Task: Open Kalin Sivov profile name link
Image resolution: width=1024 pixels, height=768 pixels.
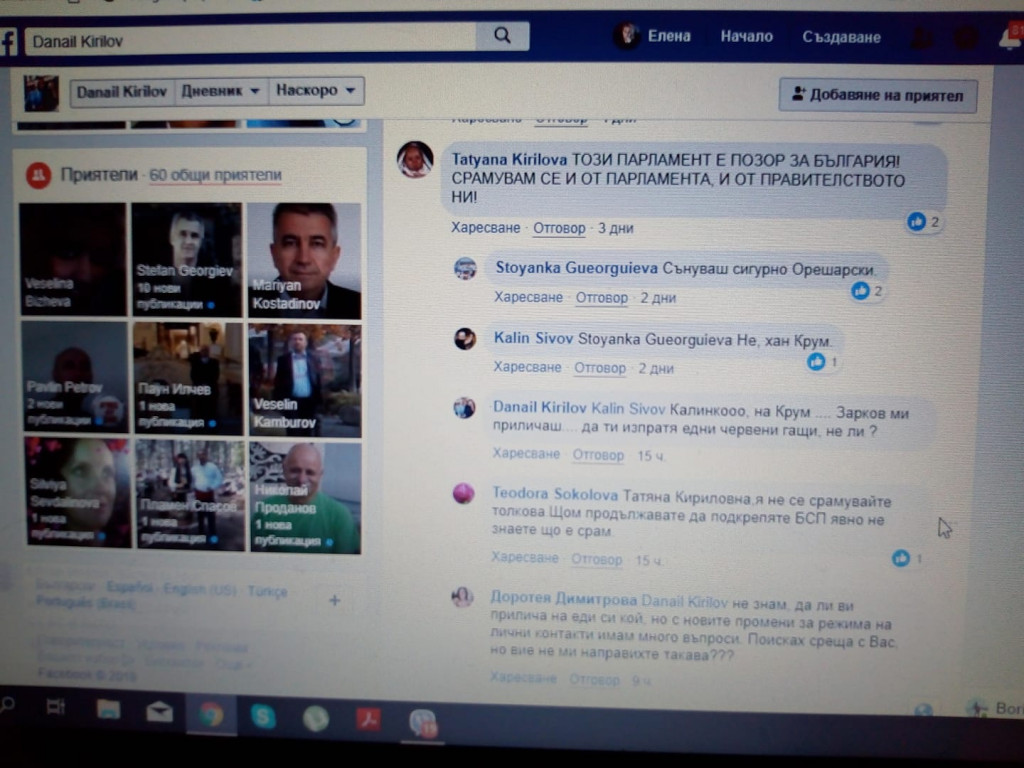Action: click(x=533, y=338)
